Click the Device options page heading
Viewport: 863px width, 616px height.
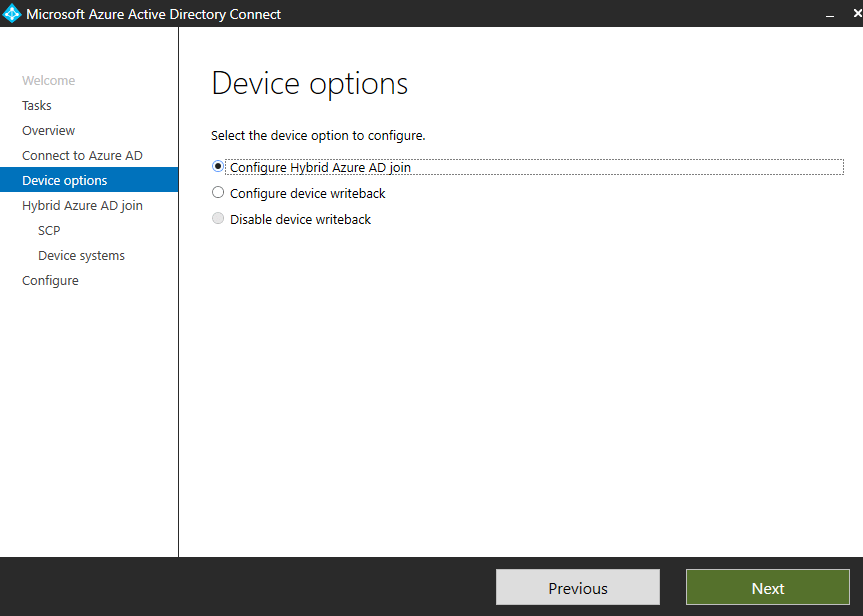click(x=309, y=84)
